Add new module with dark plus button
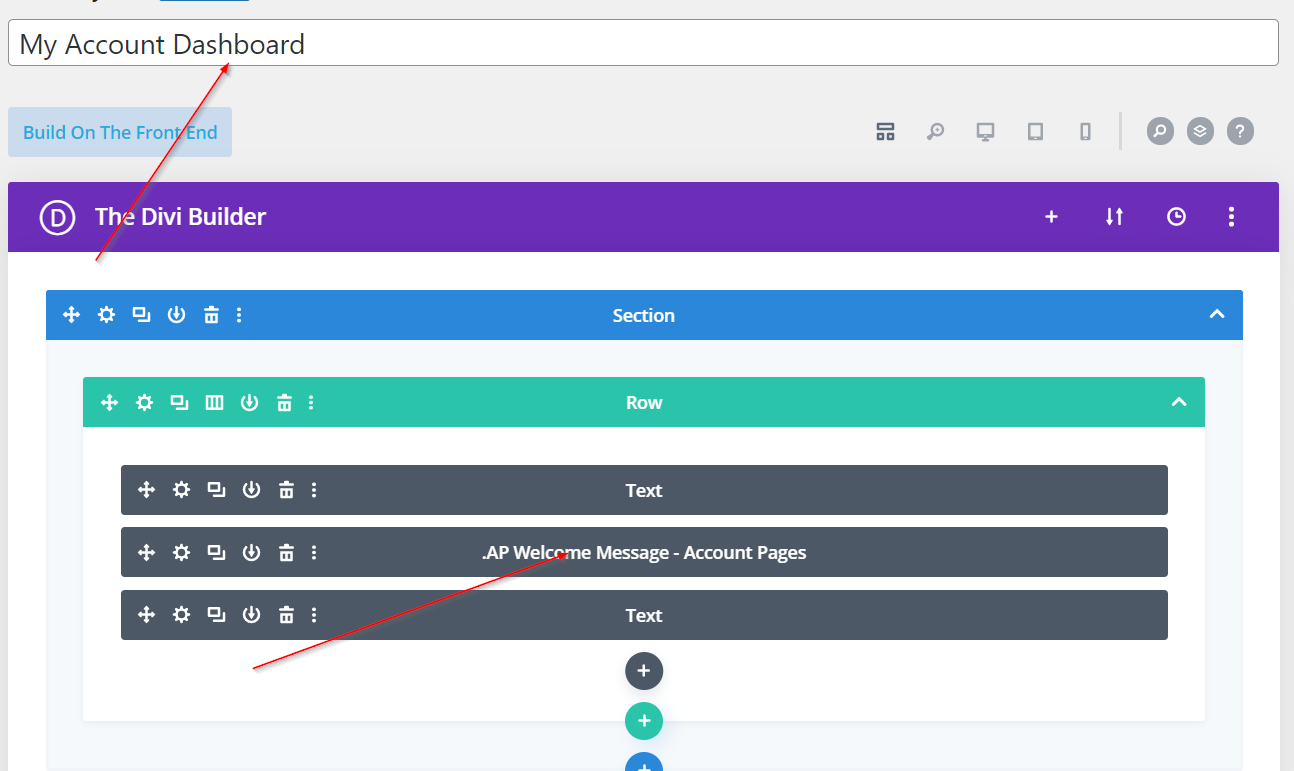Screen dimensions: 1294x771 [x=644, y=671]
